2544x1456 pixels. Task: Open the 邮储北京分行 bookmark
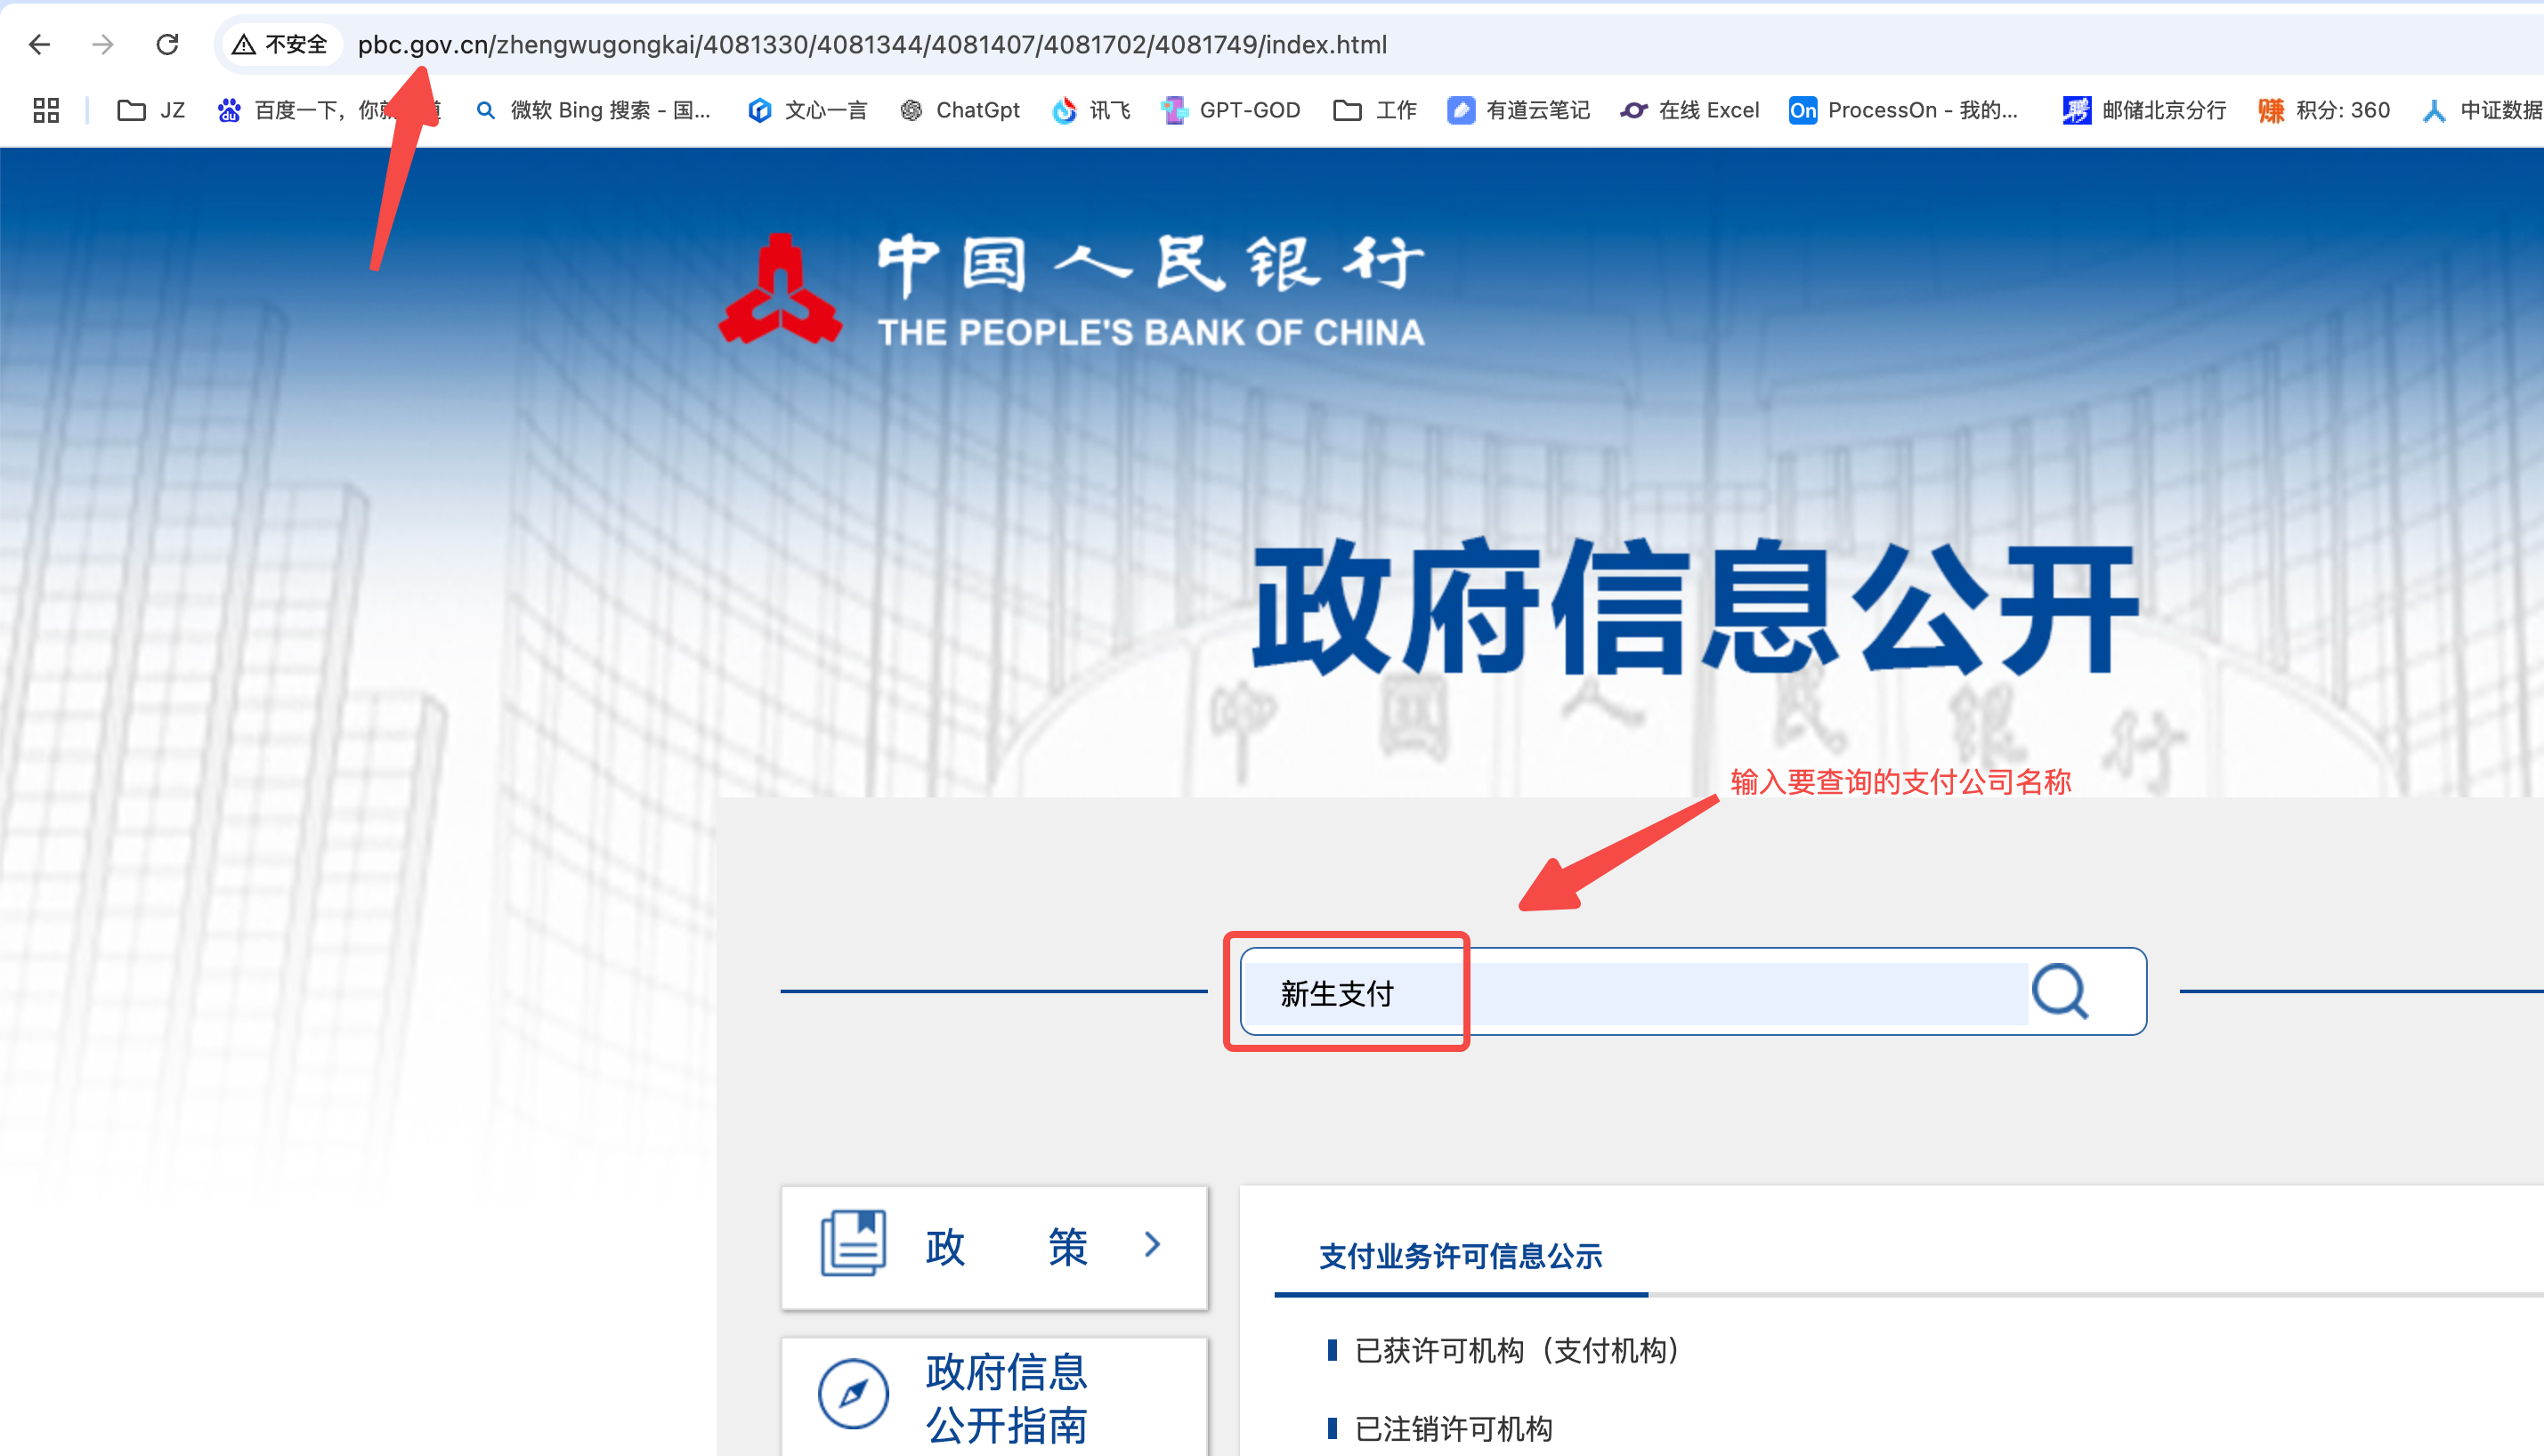(2145, 110)
